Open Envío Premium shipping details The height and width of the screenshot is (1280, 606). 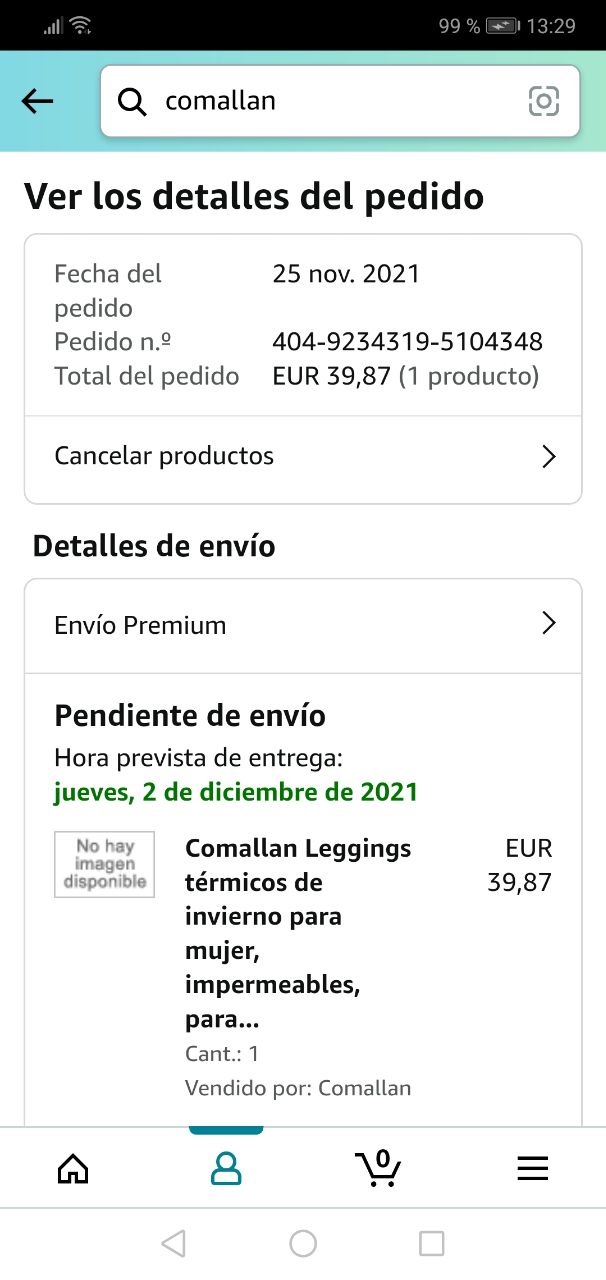[303, 625]
